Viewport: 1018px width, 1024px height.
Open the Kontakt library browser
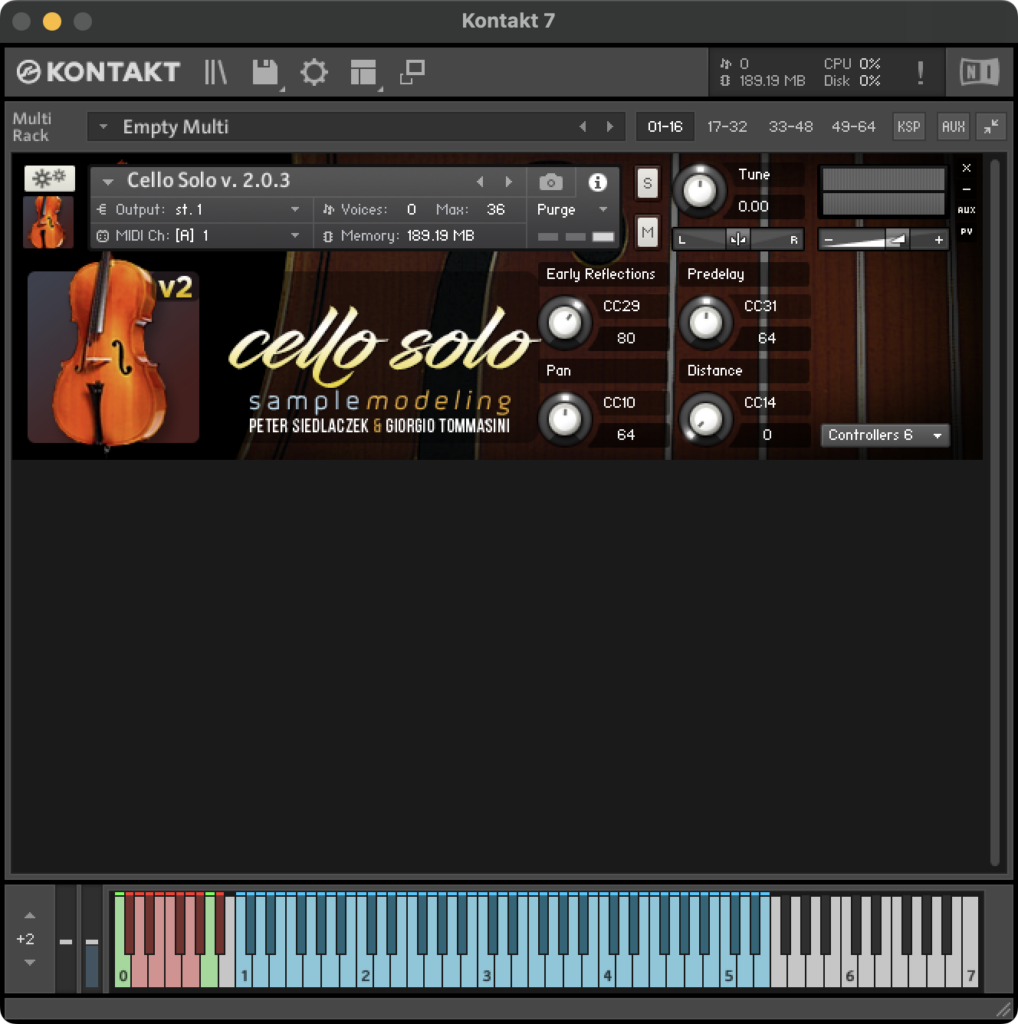coord(215,72)
